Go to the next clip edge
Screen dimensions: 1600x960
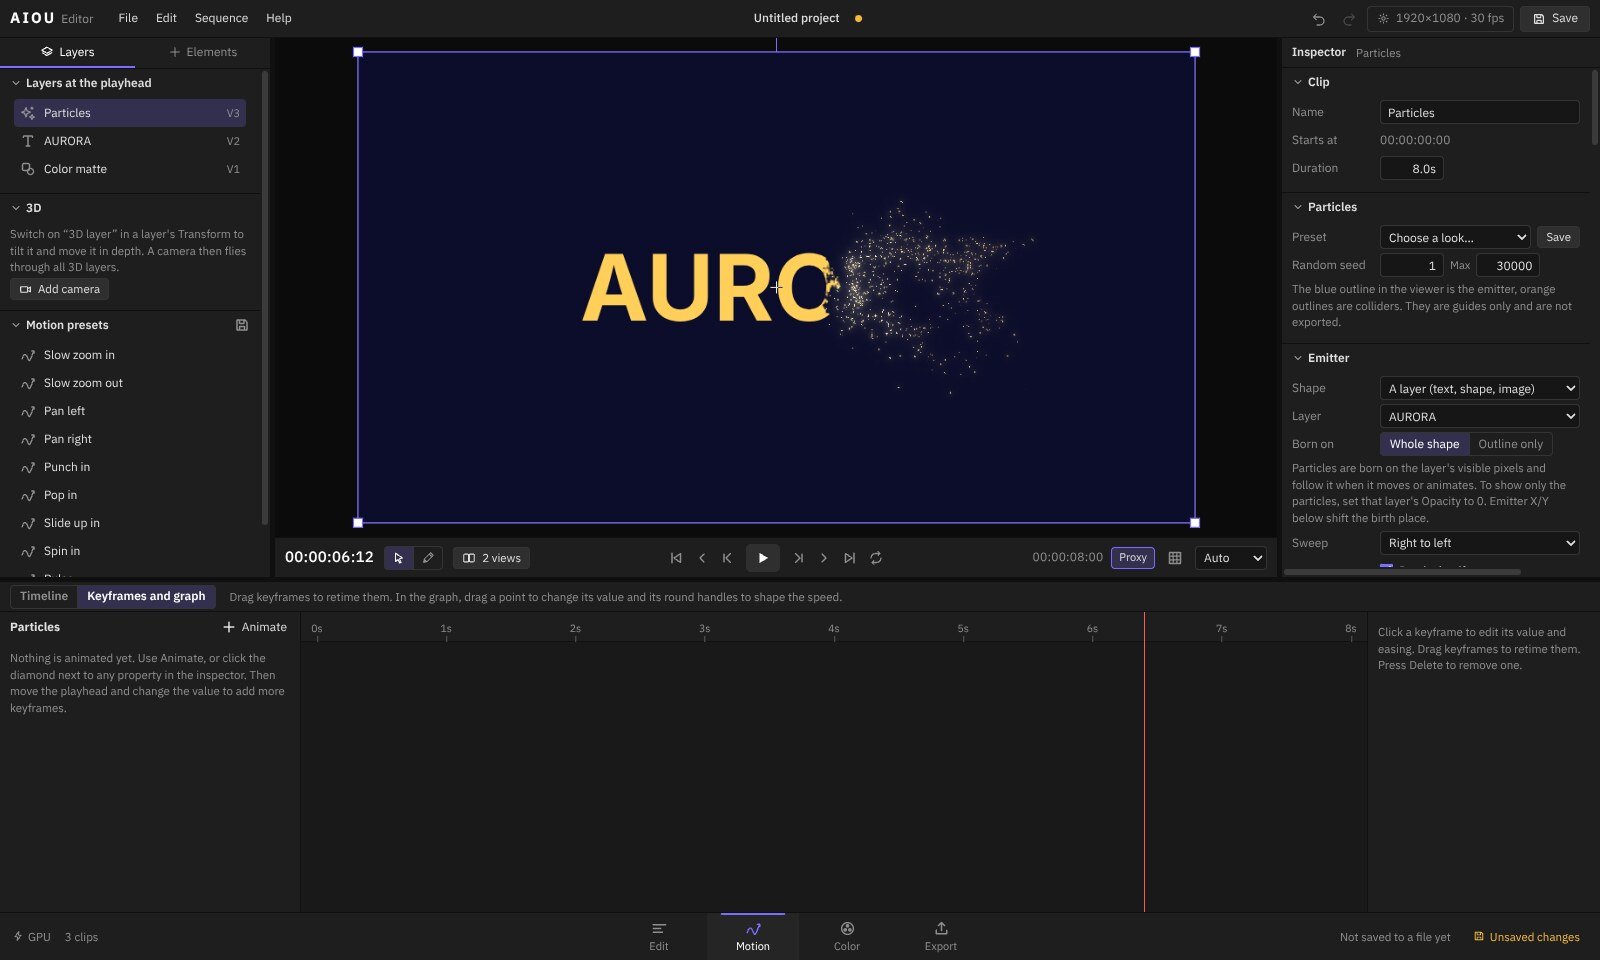798,558
